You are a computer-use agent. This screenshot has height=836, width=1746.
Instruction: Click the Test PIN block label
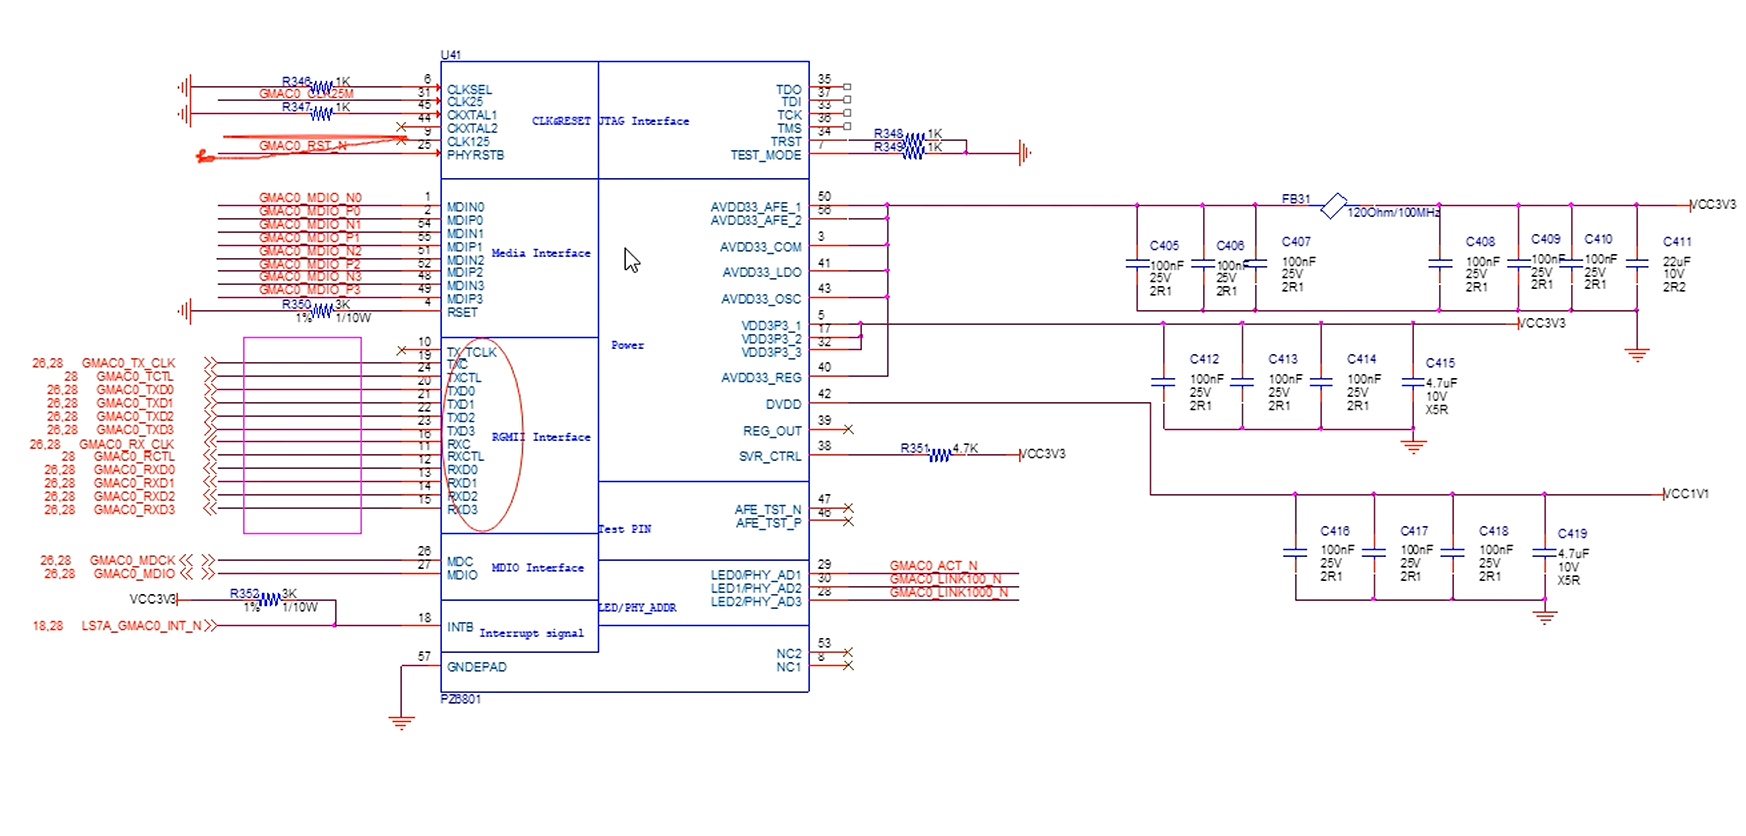pos(625,529)
